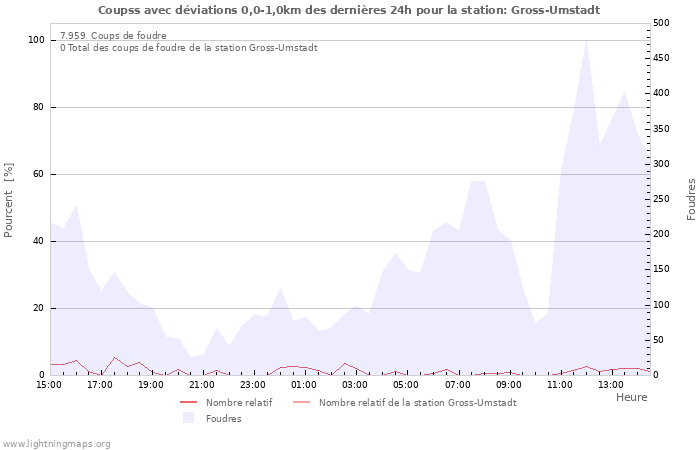This screenshot has width=700, height=450.
Task: Click the 'Heure' axis label
Action: [x=631, y=397]
